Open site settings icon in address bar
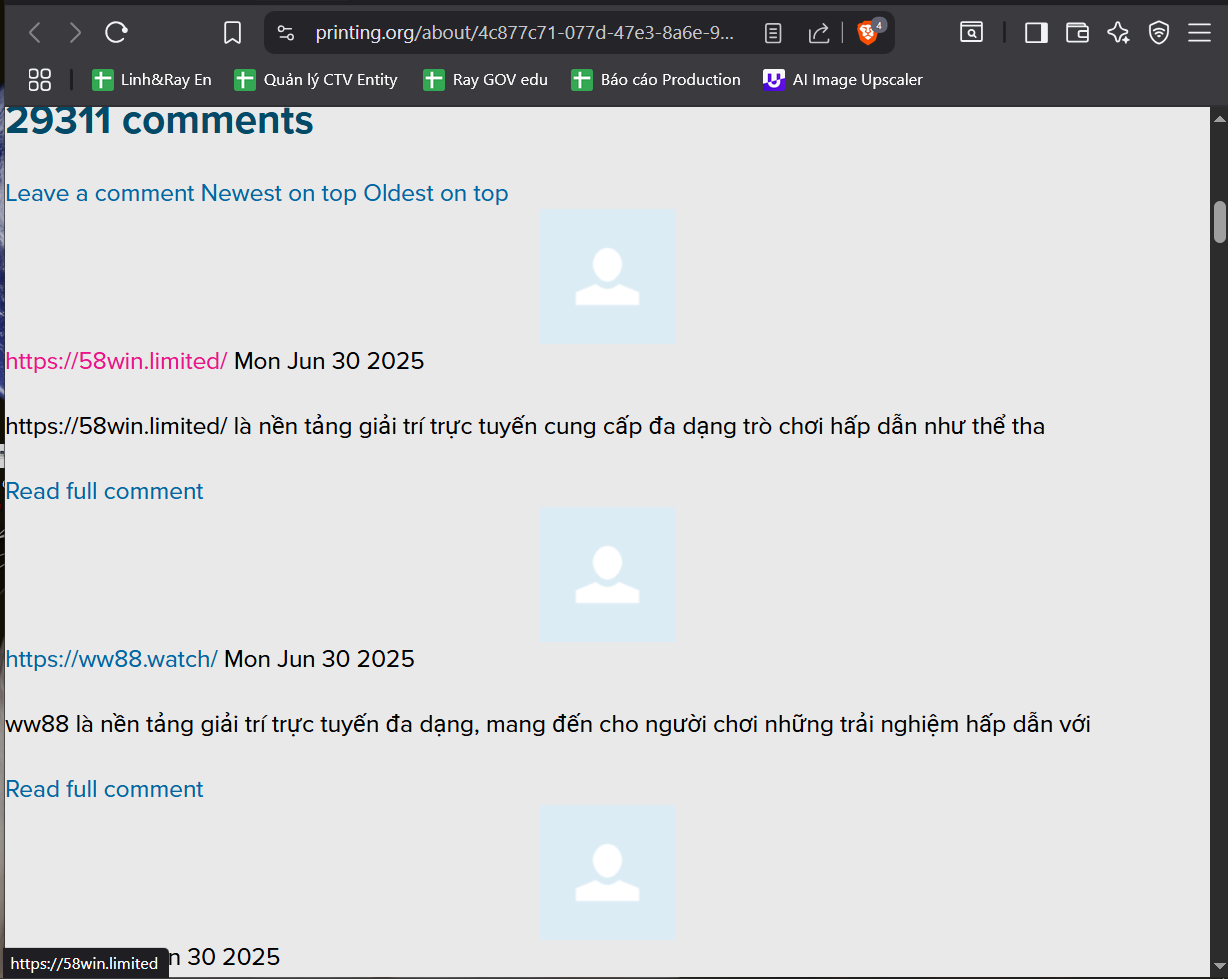 point(286,33)
